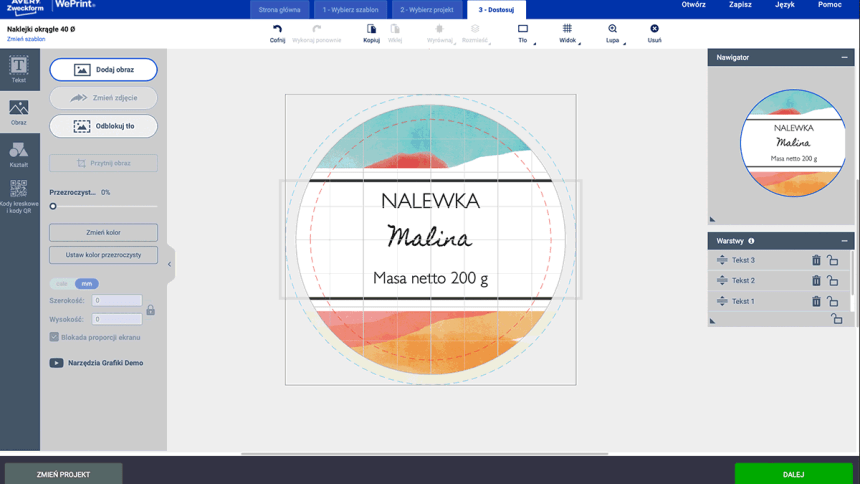Toggle lock on Tekst 3 layer
Viewport: 860px width, 484px height.
pos(833,260)
